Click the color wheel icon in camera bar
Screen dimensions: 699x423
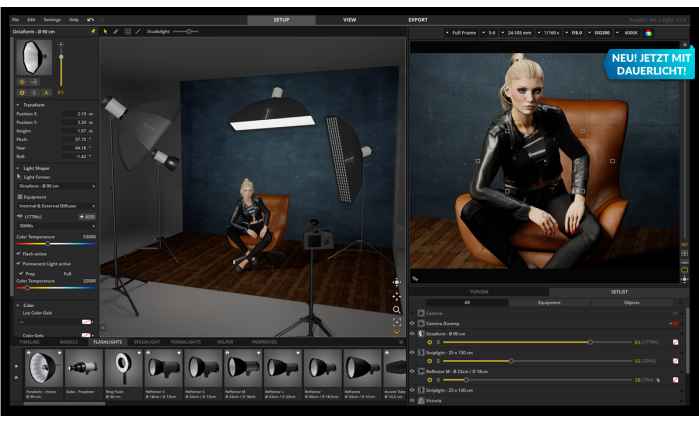648,33
